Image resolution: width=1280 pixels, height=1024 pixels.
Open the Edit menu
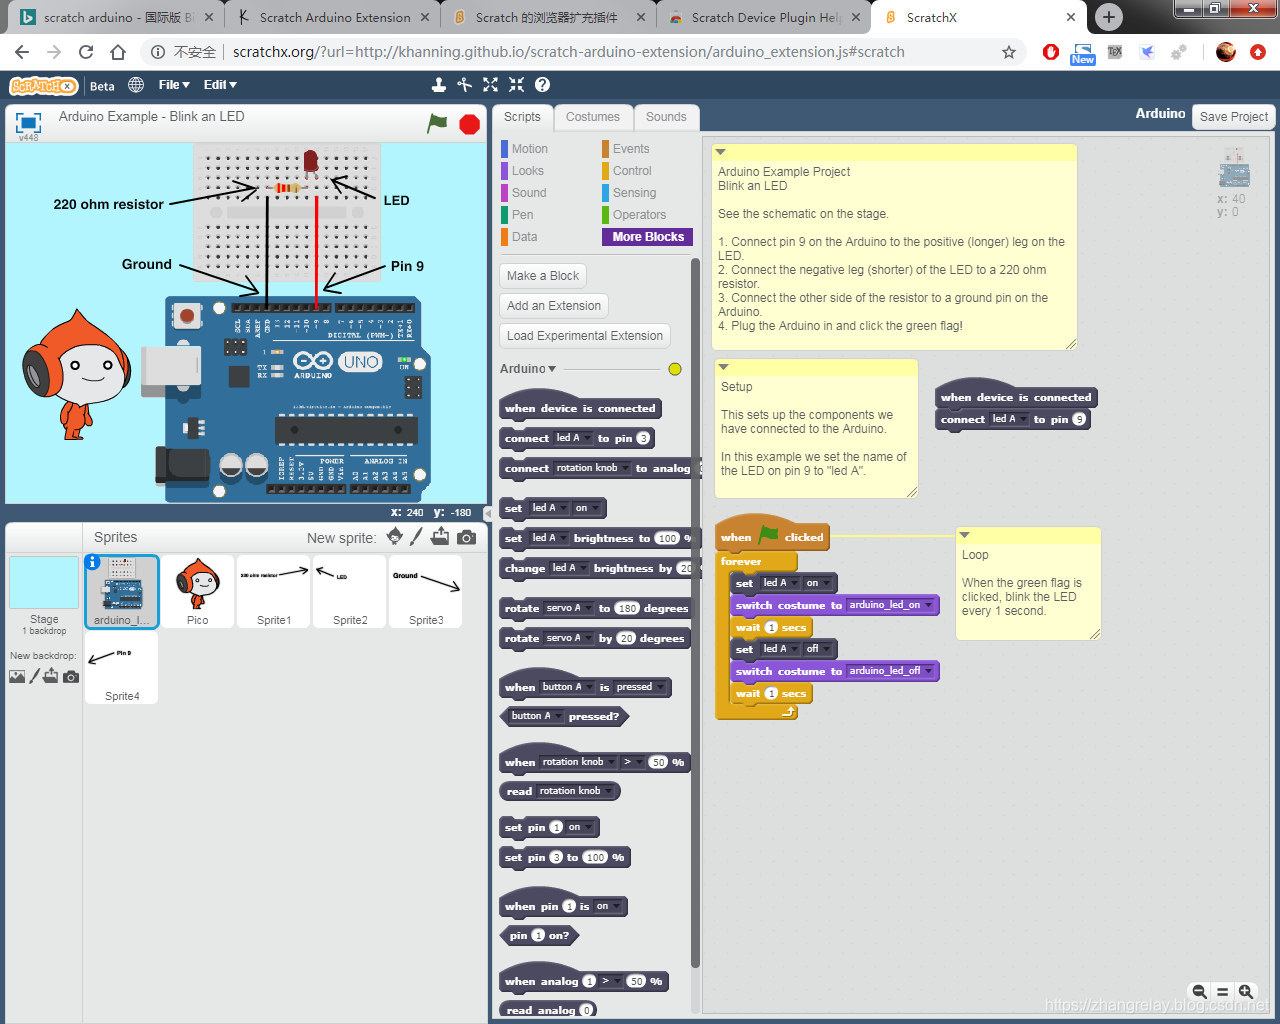[220, 85]
